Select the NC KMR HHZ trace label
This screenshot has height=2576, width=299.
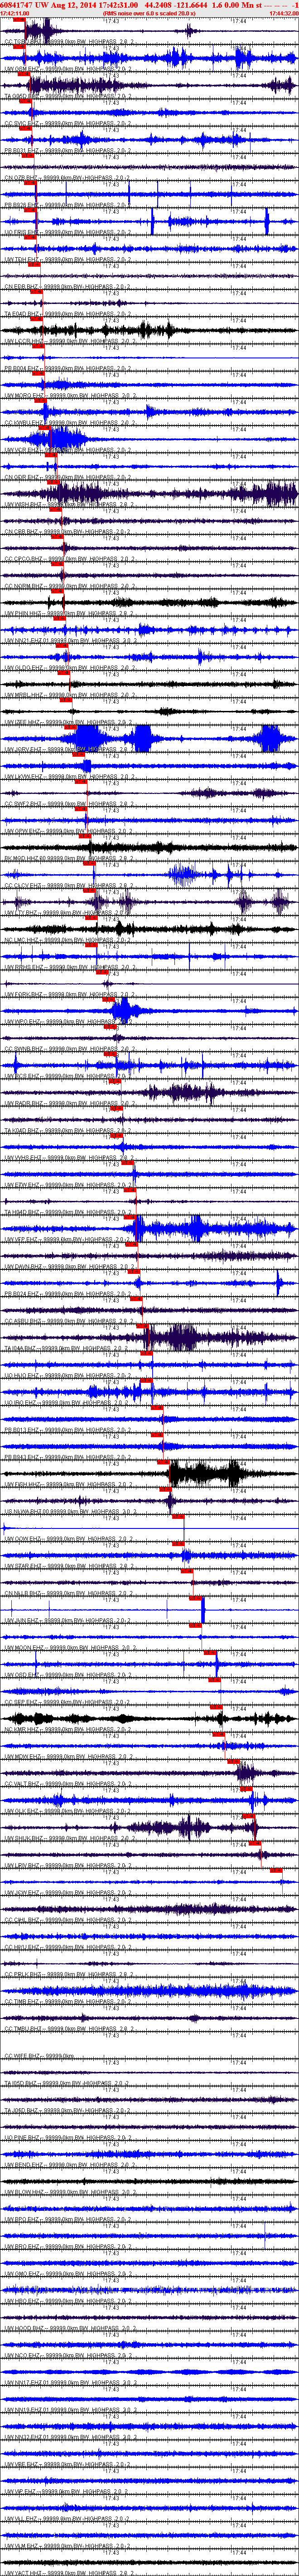pyautogui.click(x=67, y=1729)
